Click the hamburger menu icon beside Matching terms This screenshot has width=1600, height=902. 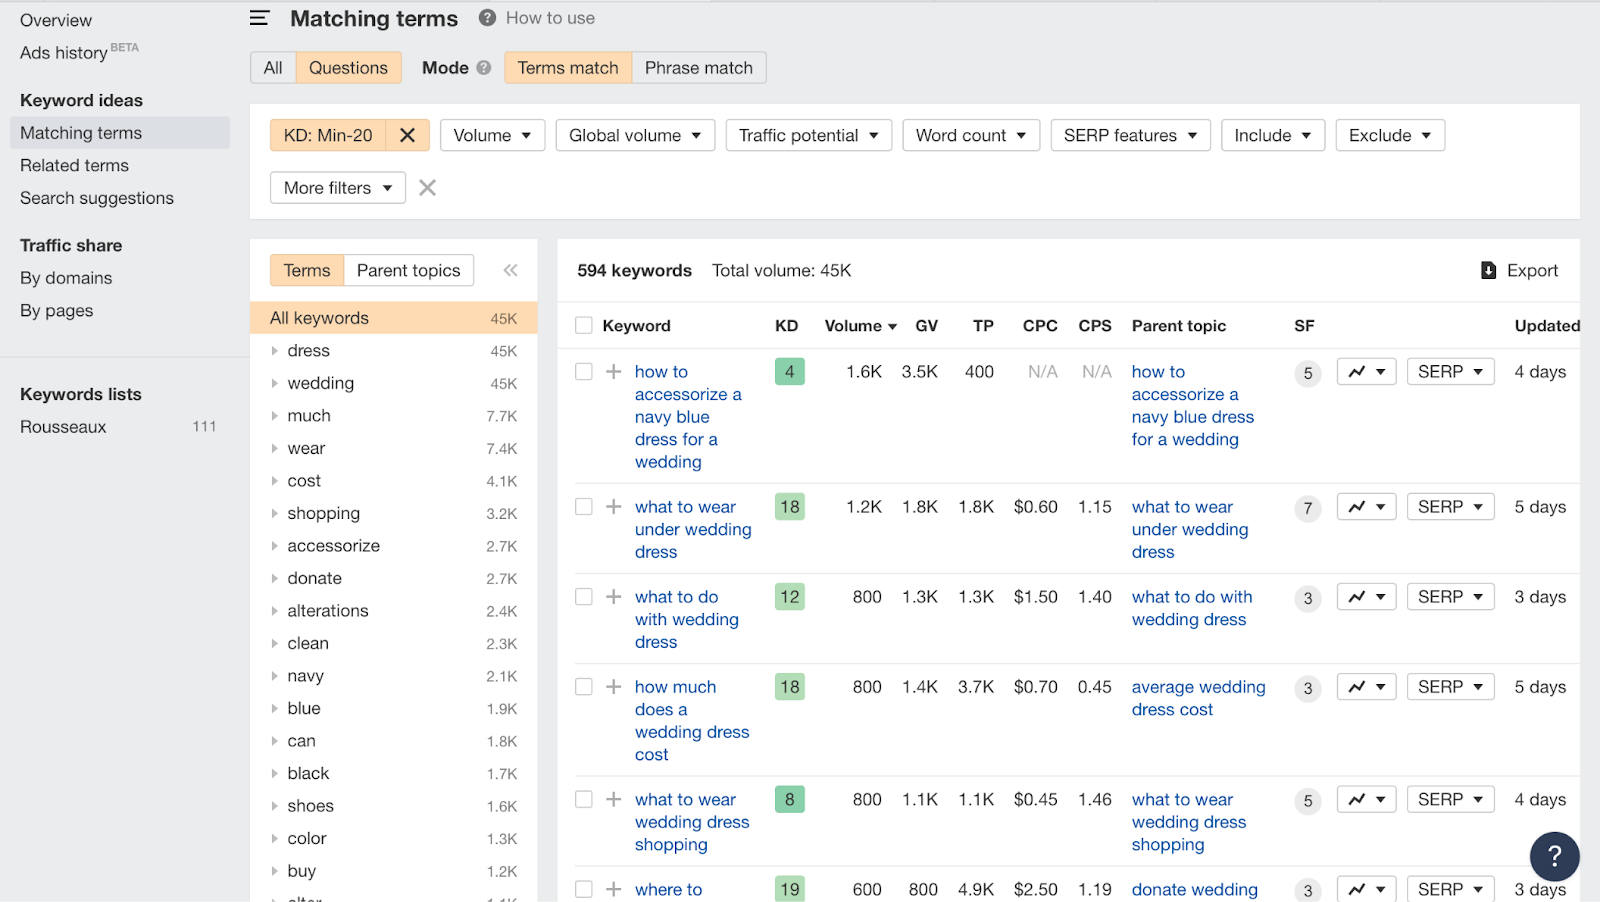coord(259,18)
